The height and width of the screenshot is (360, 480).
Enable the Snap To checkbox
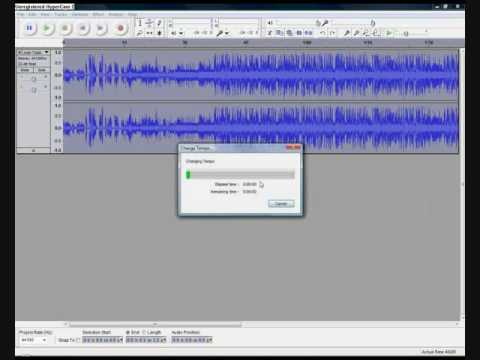coord(78,340)
